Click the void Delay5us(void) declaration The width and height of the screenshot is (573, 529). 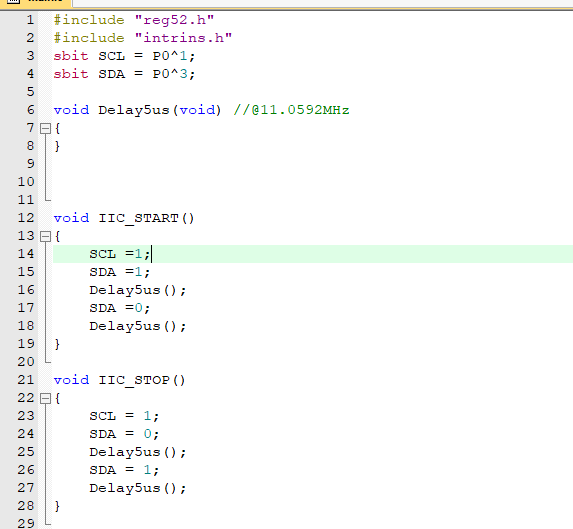[137, 110]
